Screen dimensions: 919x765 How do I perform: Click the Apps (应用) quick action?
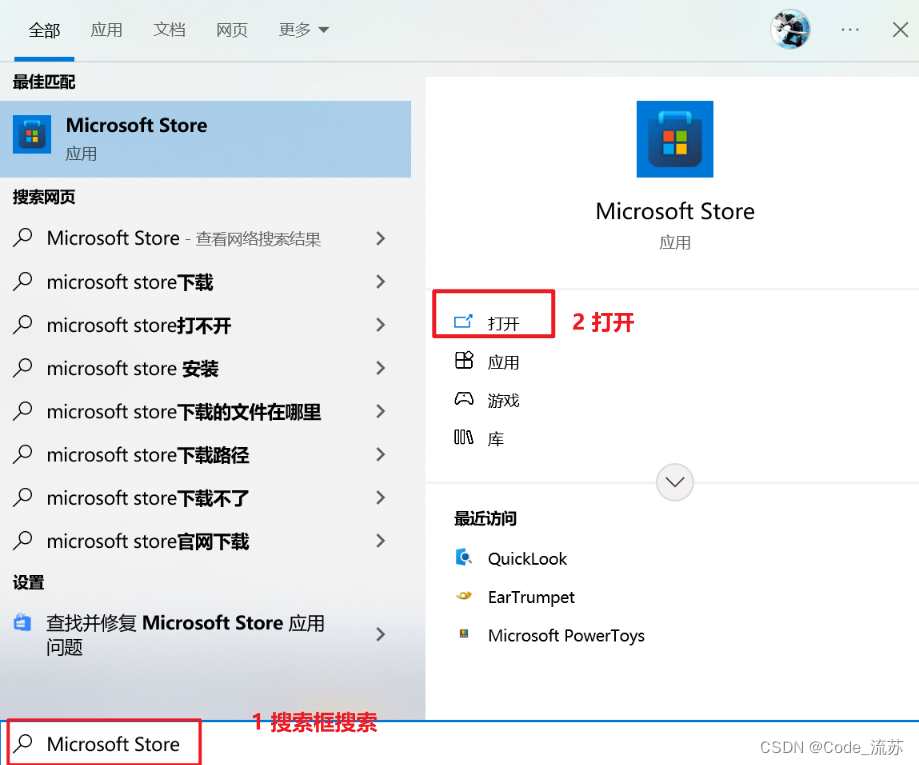coord(503,362)
